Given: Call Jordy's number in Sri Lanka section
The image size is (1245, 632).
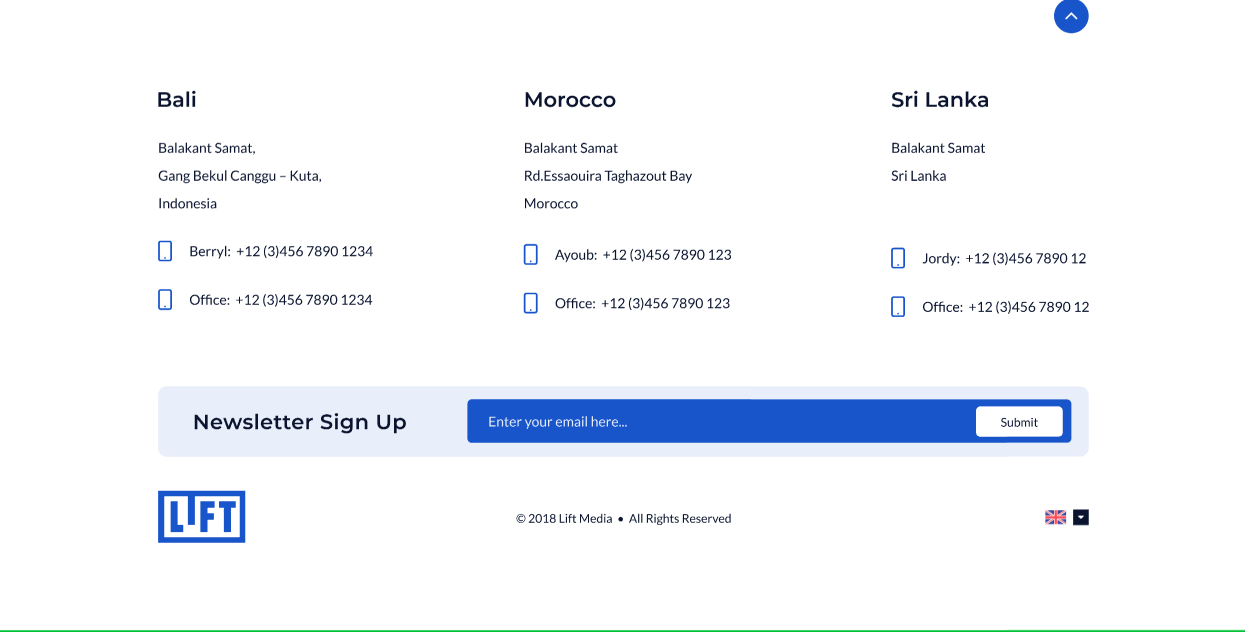Looking at the screenshot, I should [x=1027, y=258].
